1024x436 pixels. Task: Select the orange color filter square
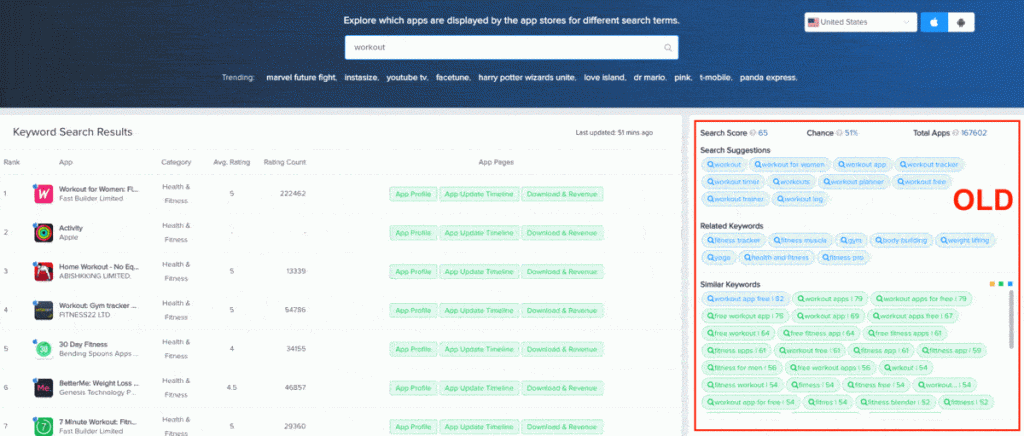tap(992, 285)
